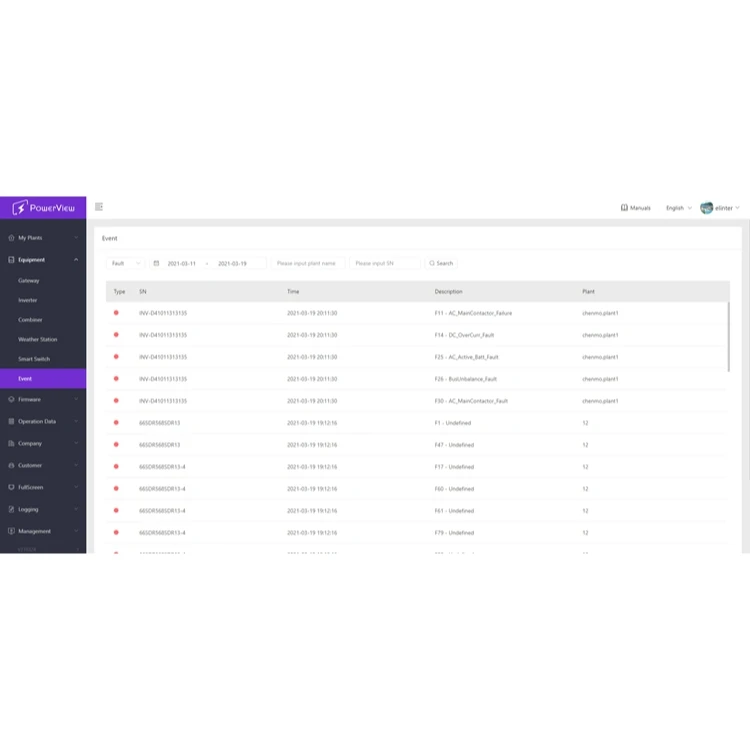Click the Search button
The image size is (750, 750).
click(x=441, y=263)
